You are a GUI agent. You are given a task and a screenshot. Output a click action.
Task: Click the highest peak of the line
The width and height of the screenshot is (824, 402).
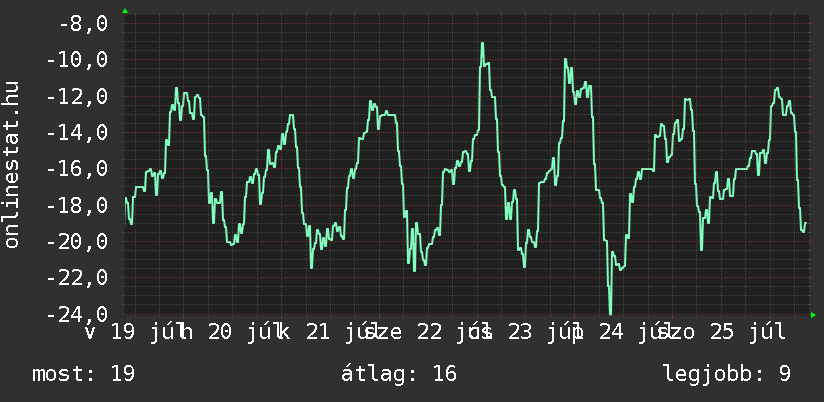tap(482, 44)
